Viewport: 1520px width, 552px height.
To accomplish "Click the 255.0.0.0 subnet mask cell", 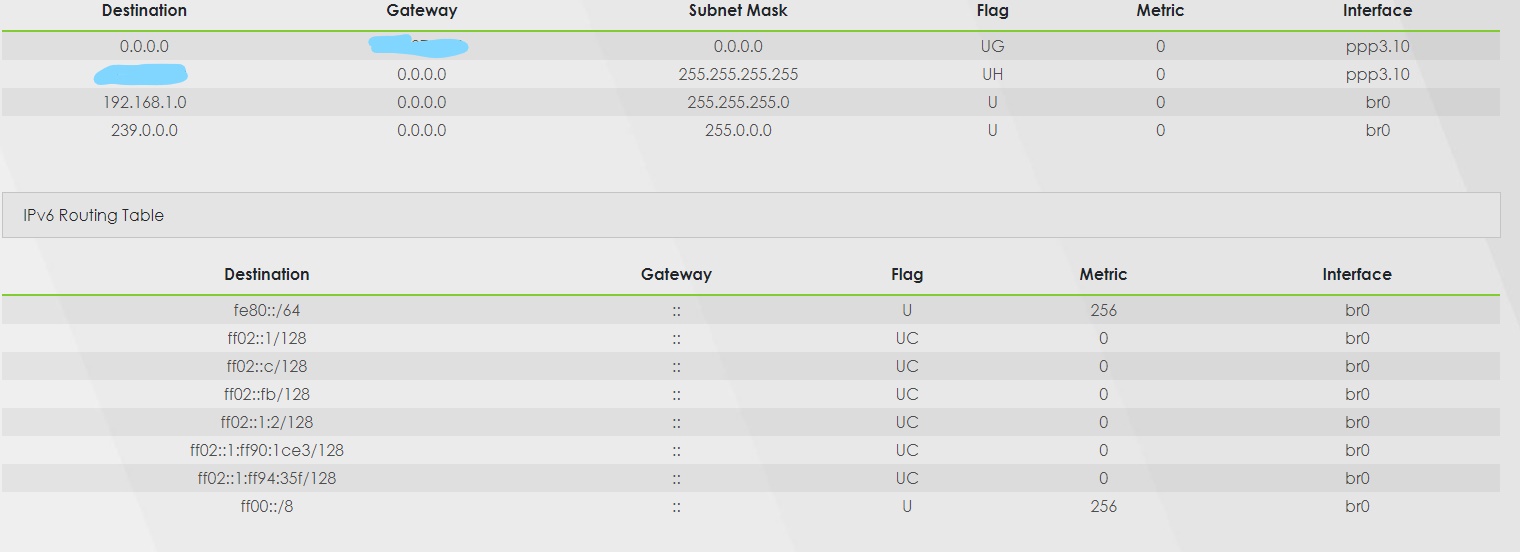I will 738,130.
